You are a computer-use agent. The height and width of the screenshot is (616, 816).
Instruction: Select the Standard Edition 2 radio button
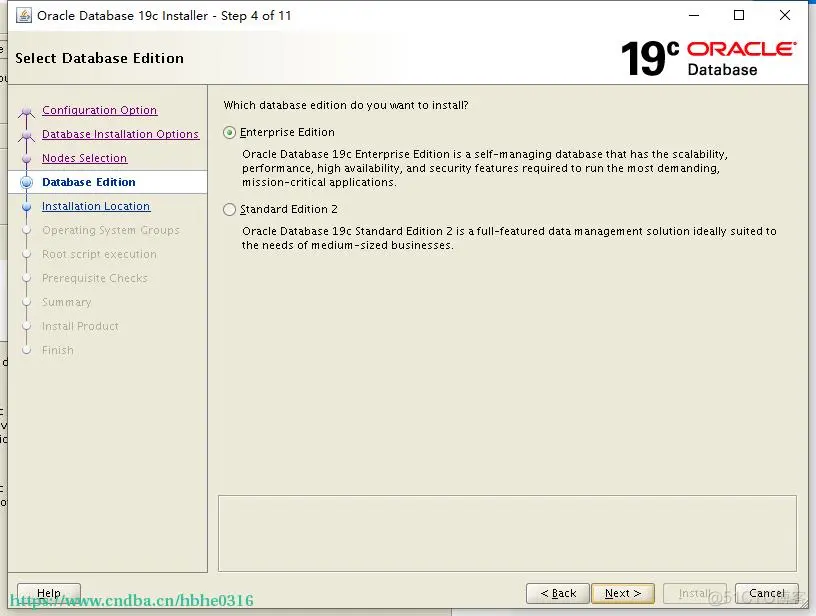(x=230, y=210)
